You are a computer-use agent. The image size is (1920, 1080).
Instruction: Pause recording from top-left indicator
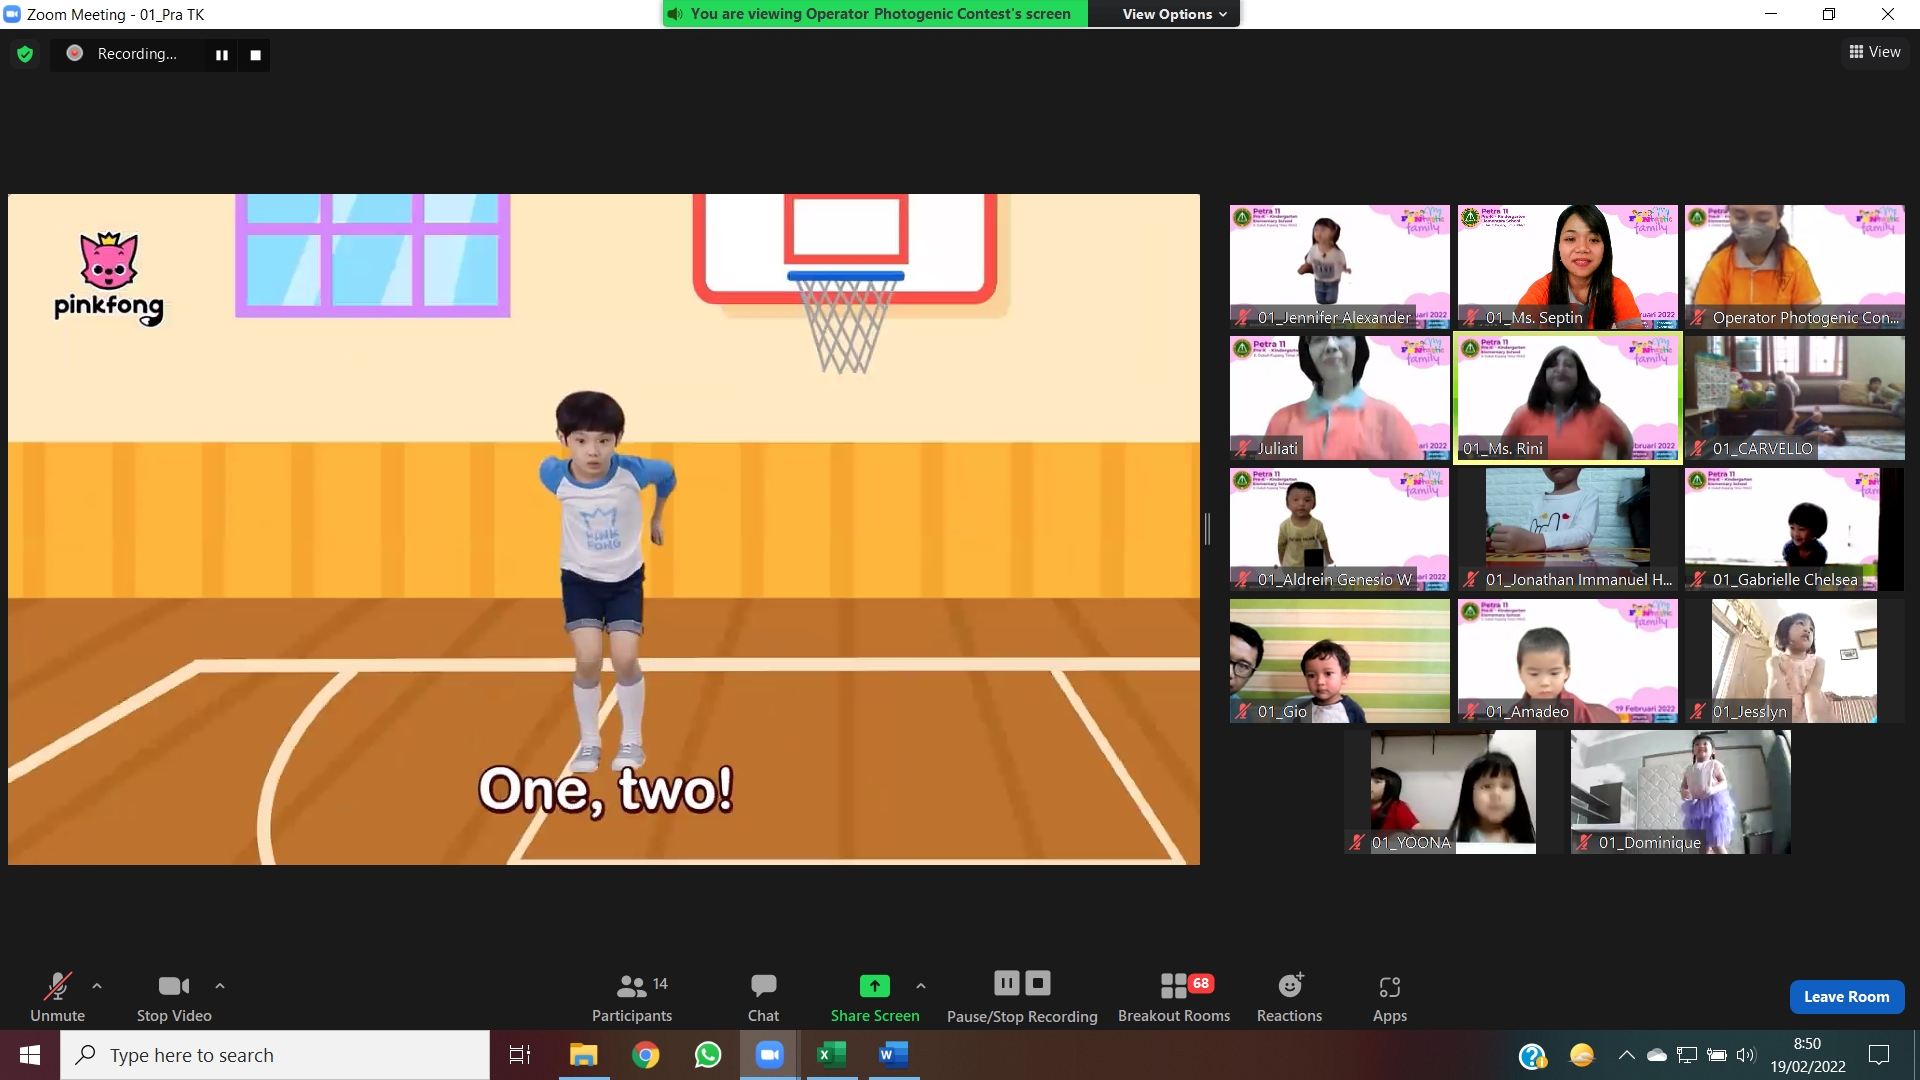pyautogui.click(x=222, y=55)
